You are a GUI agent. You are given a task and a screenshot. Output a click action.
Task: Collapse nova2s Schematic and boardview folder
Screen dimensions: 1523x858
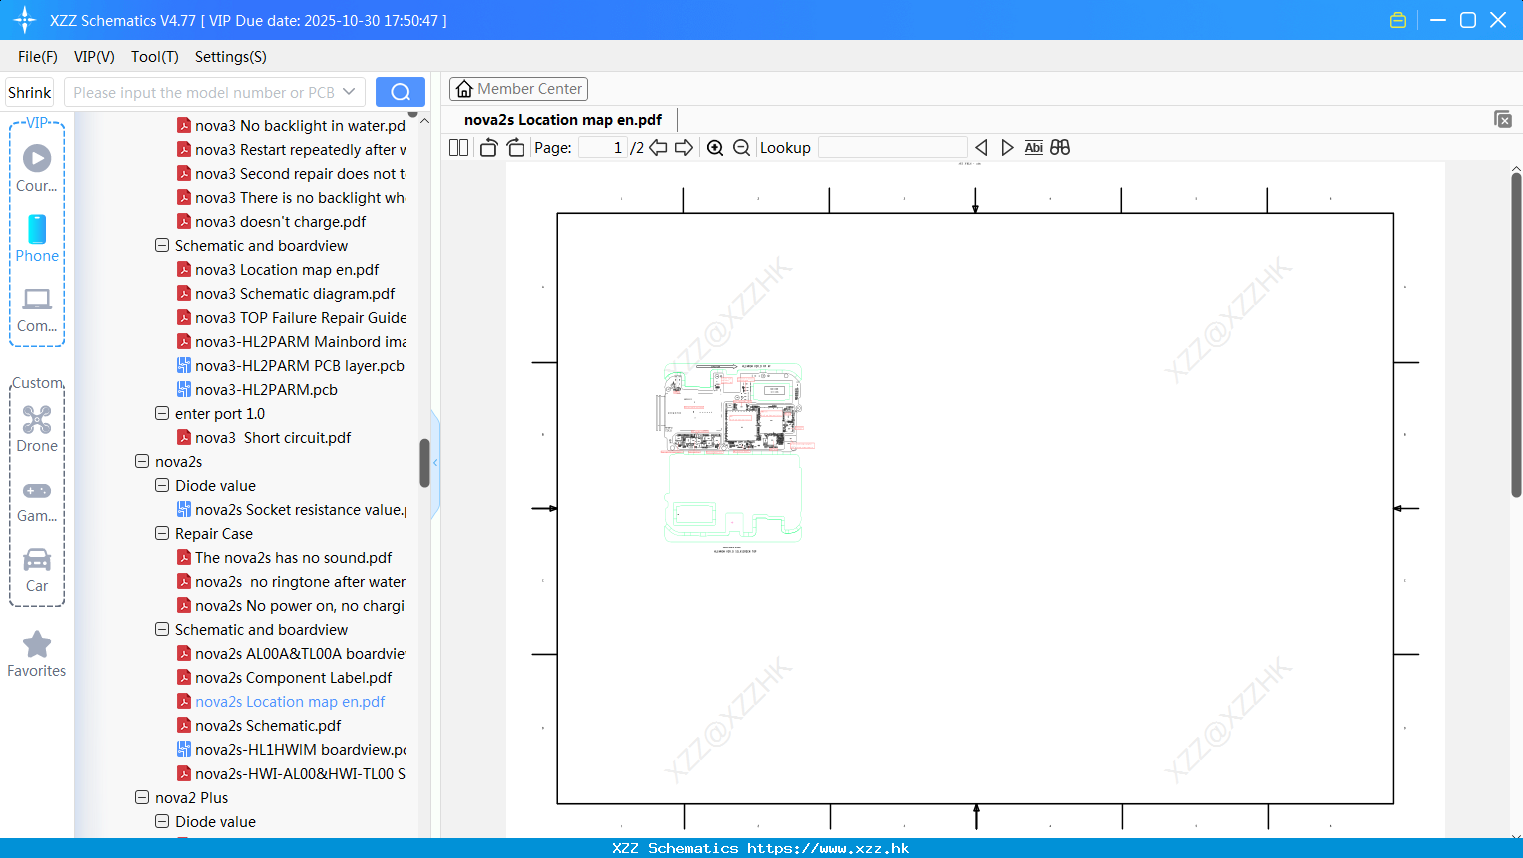[x=162, y=630]
